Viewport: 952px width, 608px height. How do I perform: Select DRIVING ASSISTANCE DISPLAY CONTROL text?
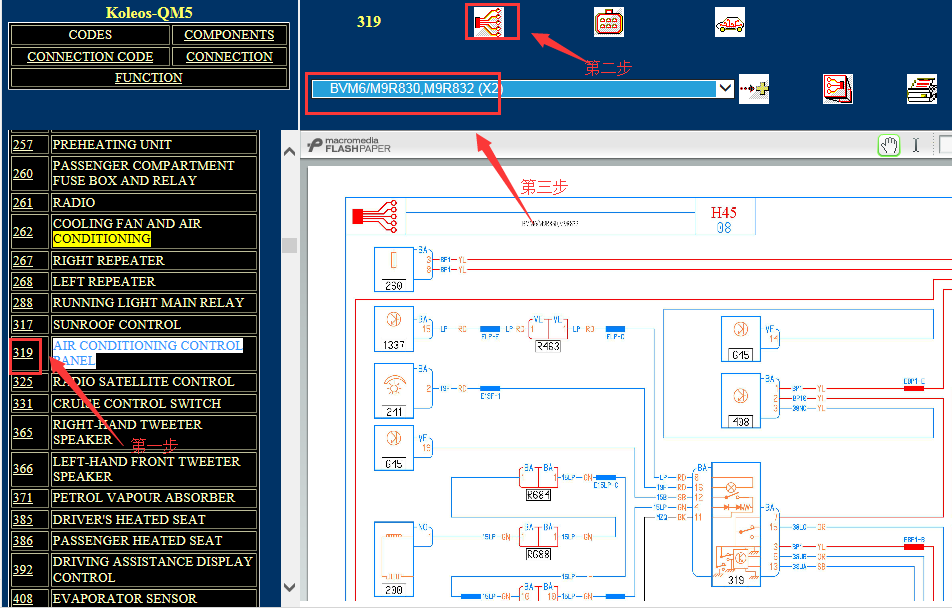[x=152, y=570]
